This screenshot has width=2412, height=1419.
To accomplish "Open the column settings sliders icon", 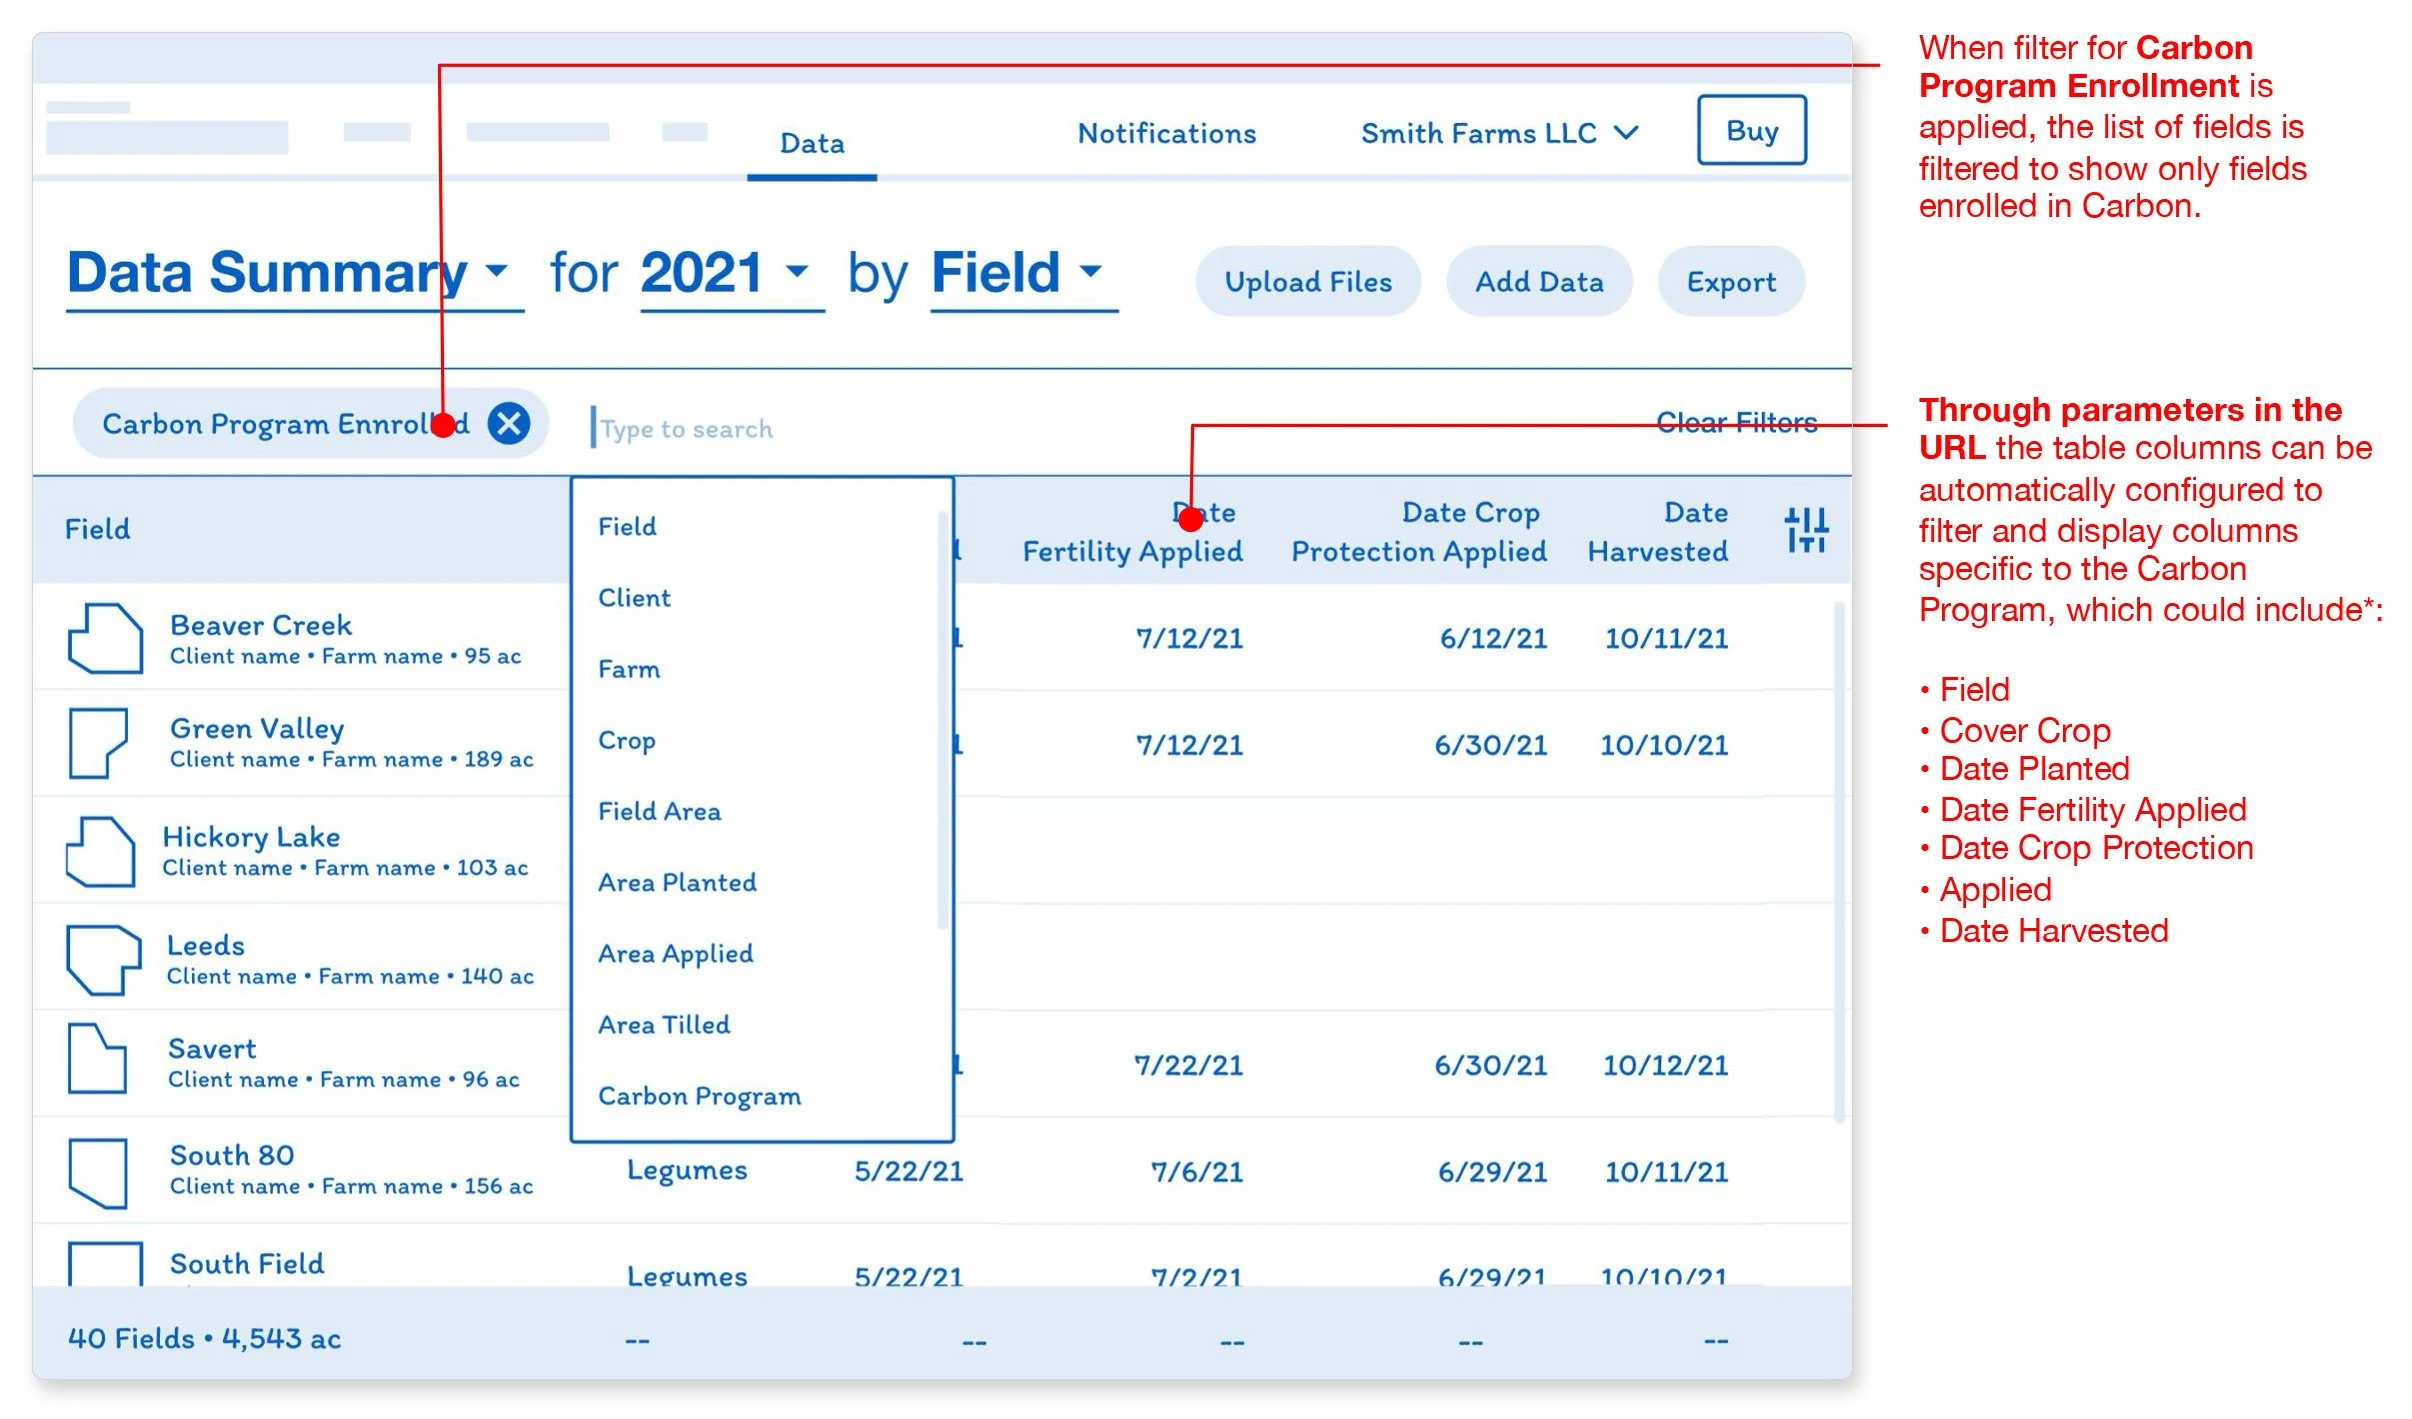I will [x=1805, y=530].
